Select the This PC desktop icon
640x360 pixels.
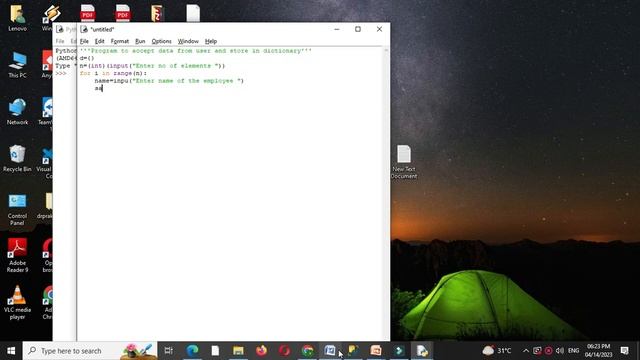click(x=18, y=65)
